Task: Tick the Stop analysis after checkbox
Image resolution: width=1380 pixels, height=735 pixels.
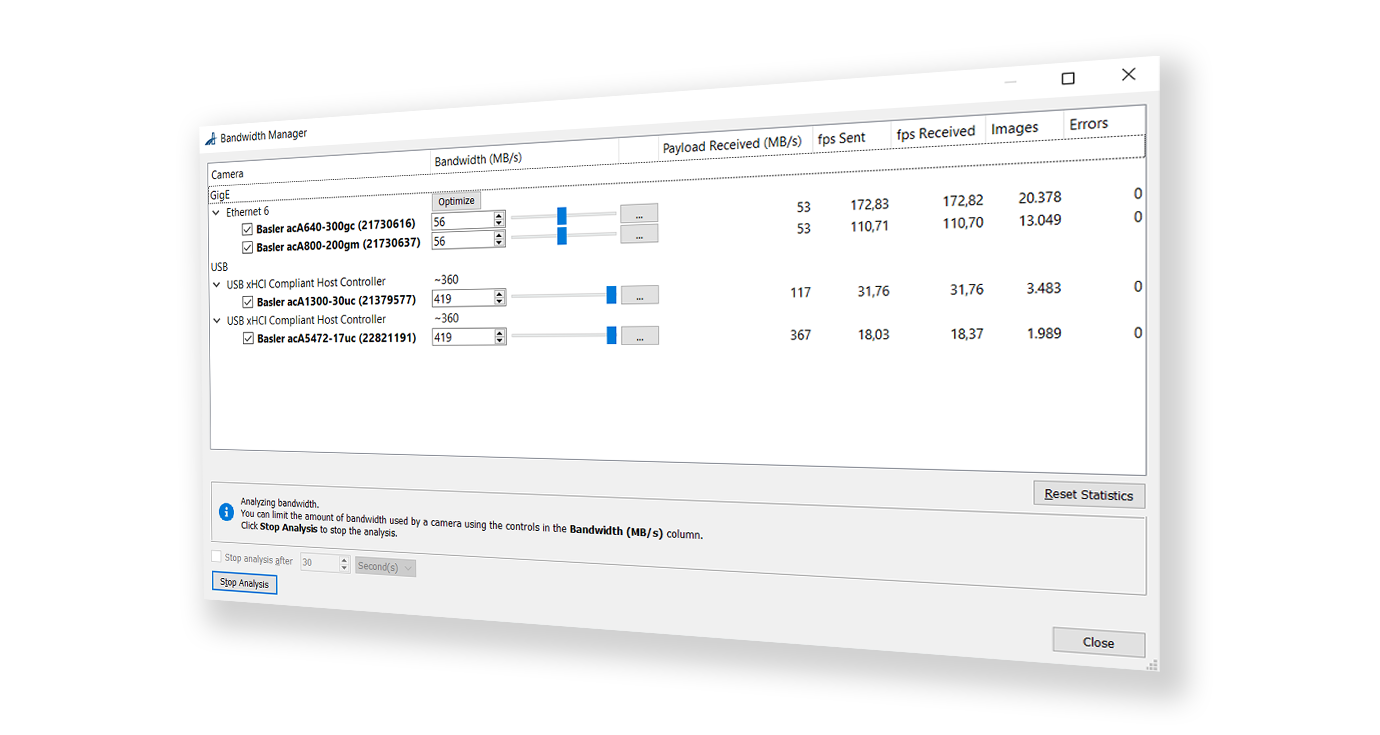Action: (x=216, y=557)
